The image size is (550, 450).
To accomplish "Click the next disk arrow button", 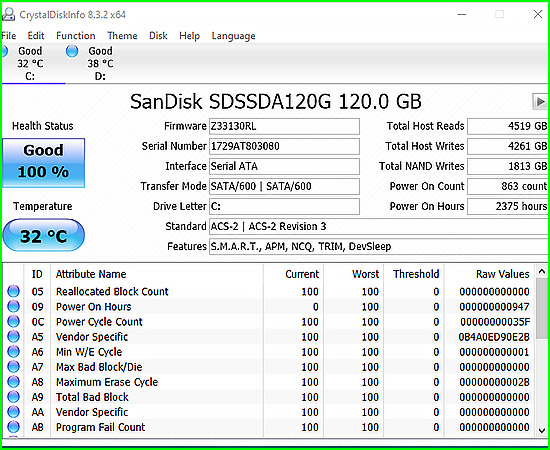I will coord(539,102).
